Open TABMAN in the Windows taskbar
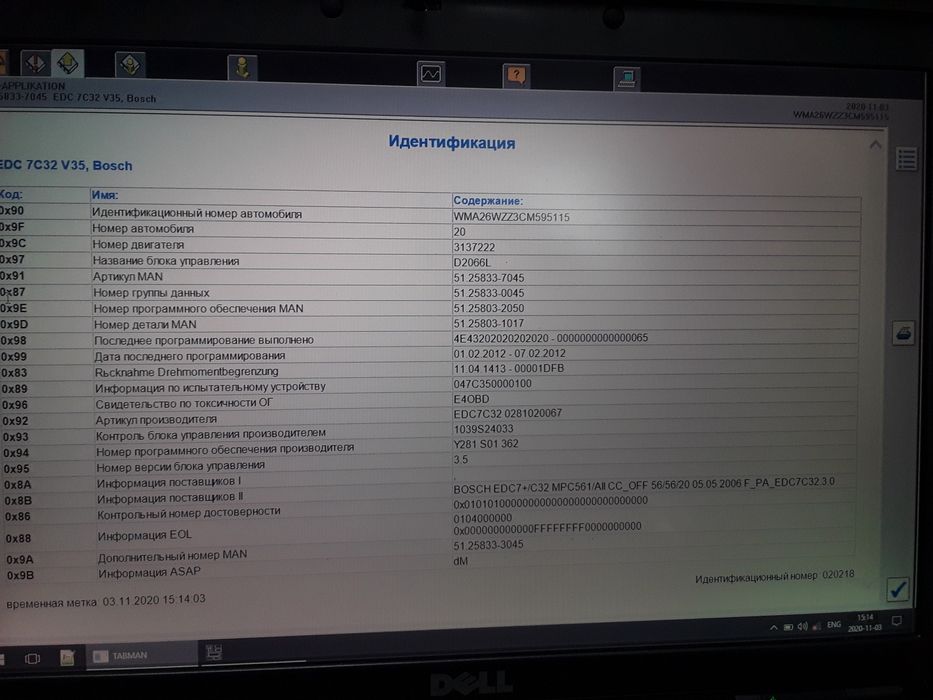The width and height of the screenshot is (933, 700). tap(142, 655)
